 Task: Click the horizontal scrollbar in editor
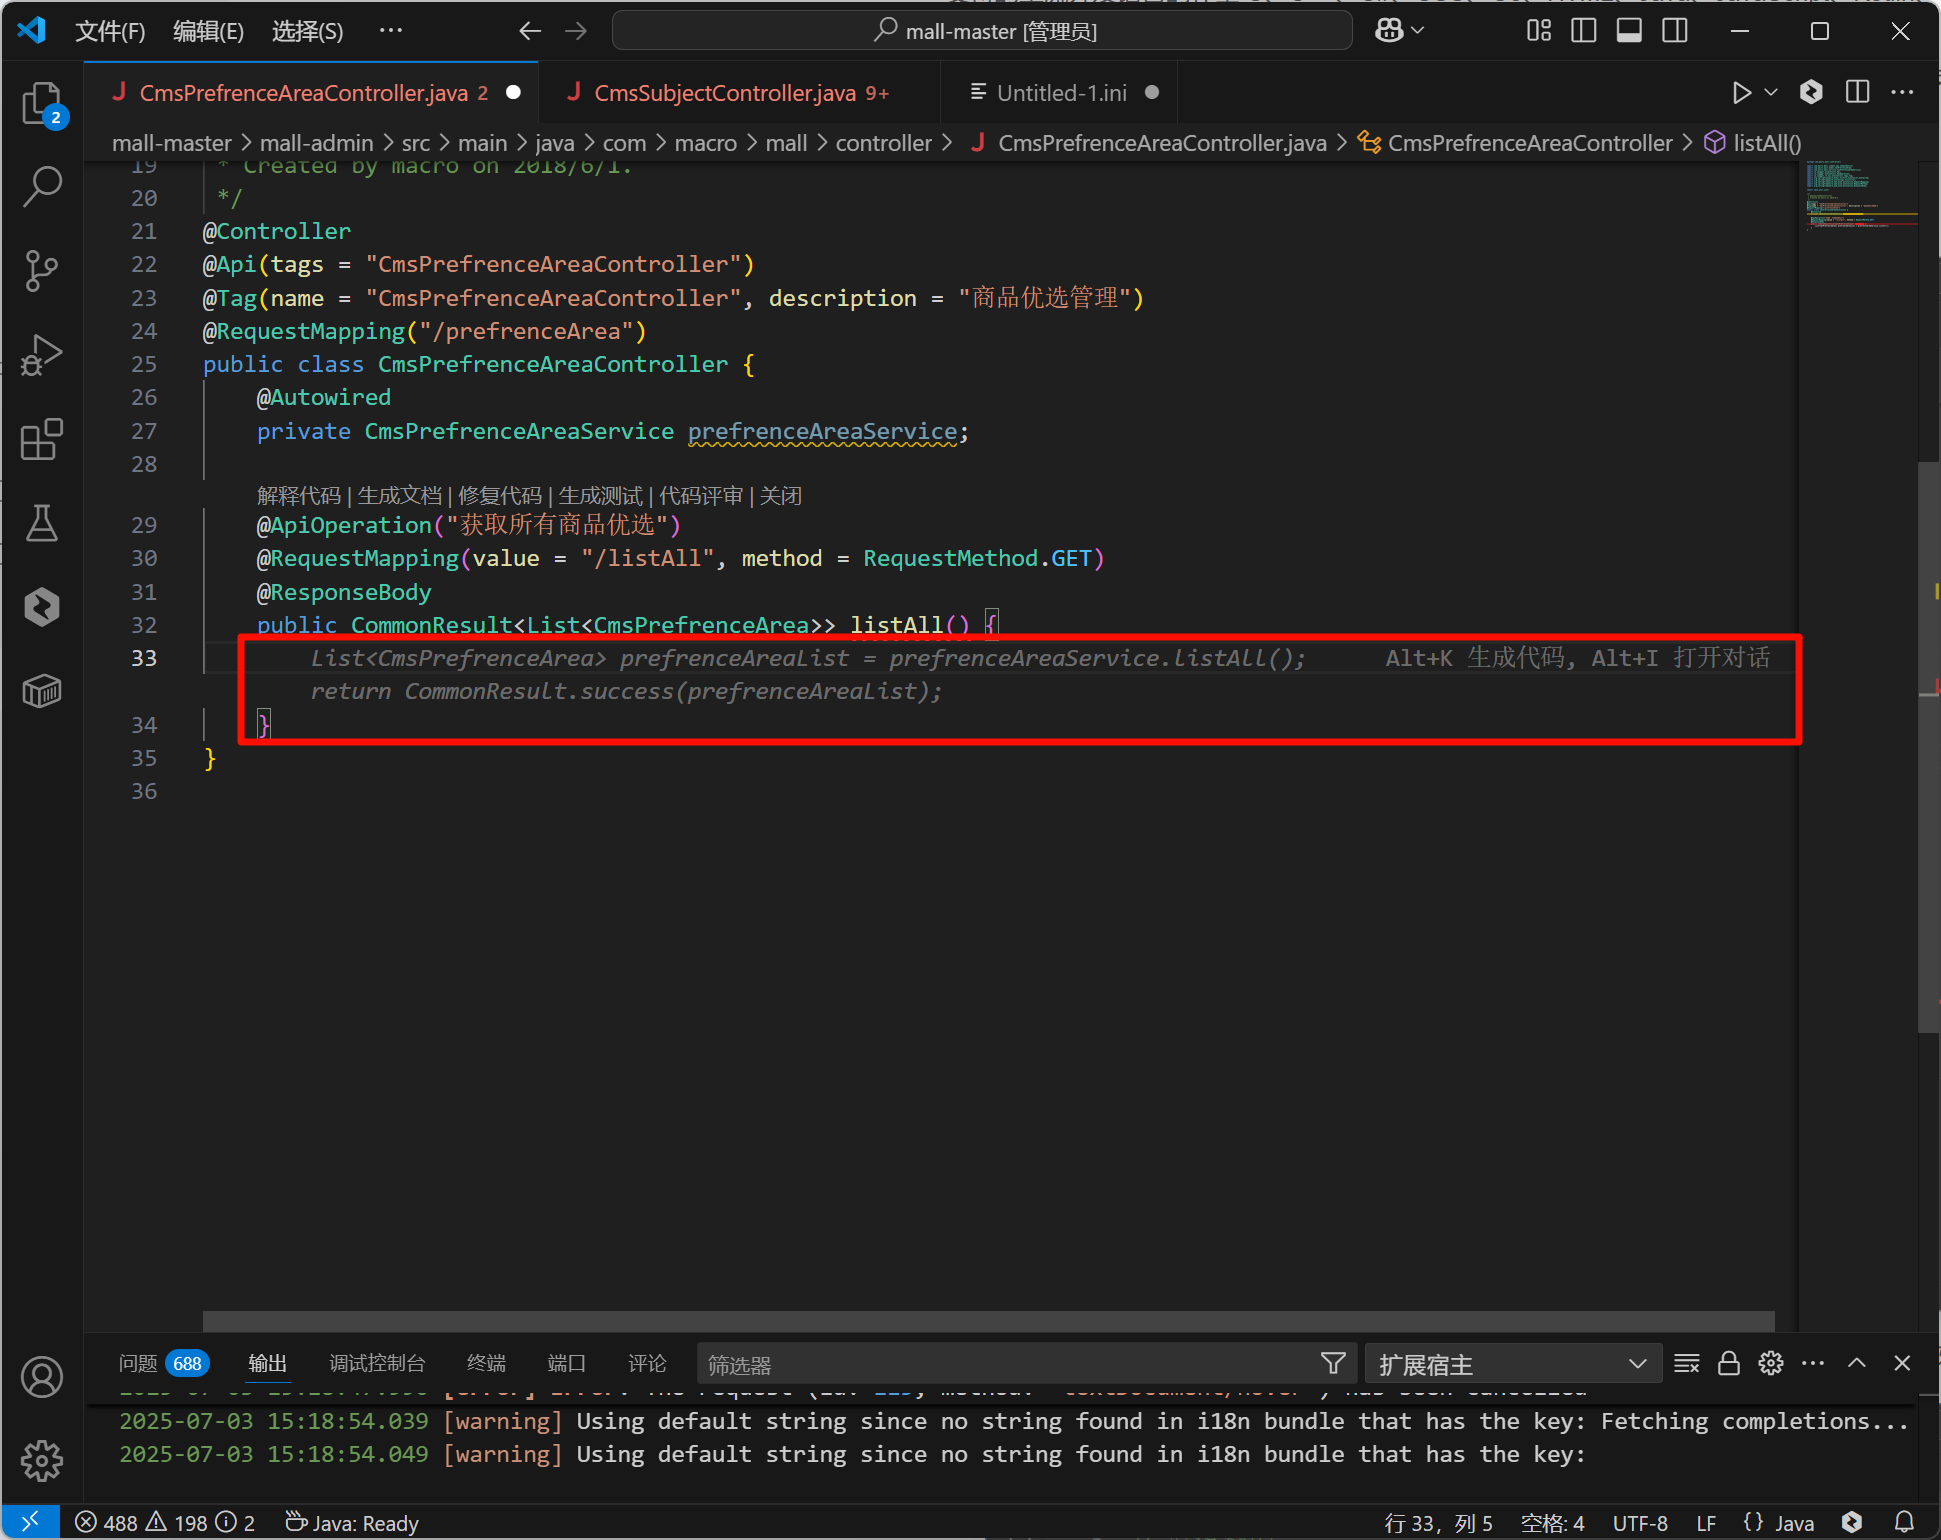(988, 1321)
